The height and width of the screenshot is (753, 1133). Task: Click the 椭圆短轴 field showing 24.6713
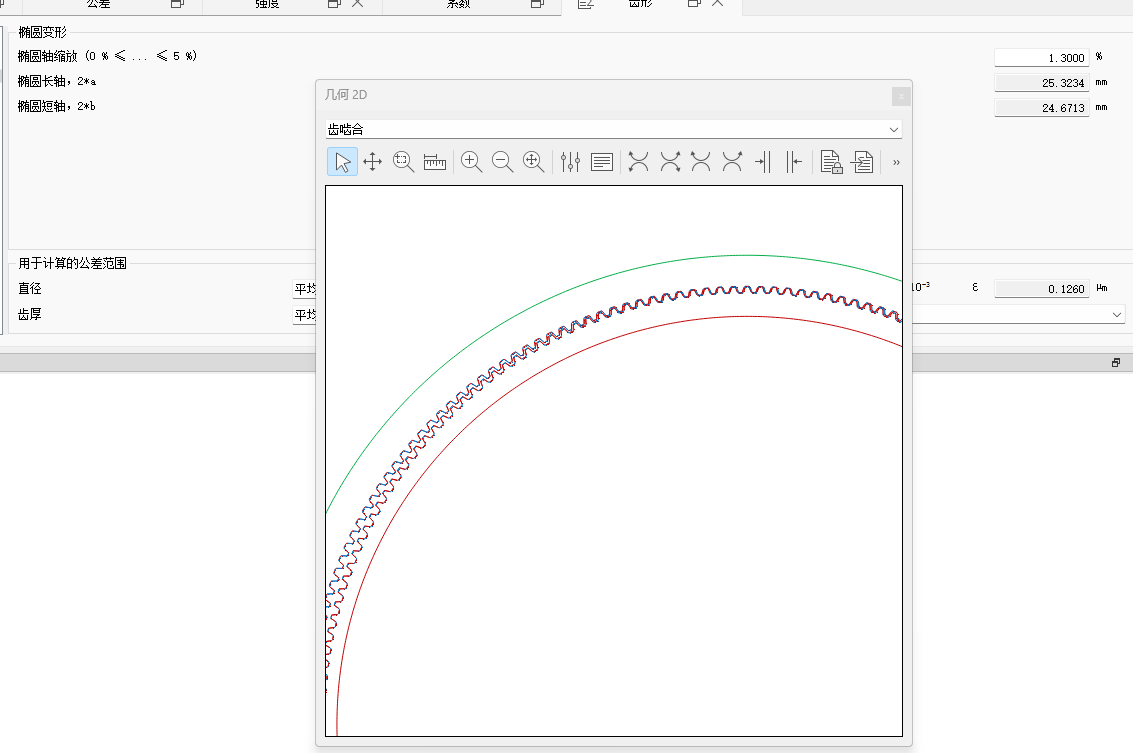point(1041,108)
